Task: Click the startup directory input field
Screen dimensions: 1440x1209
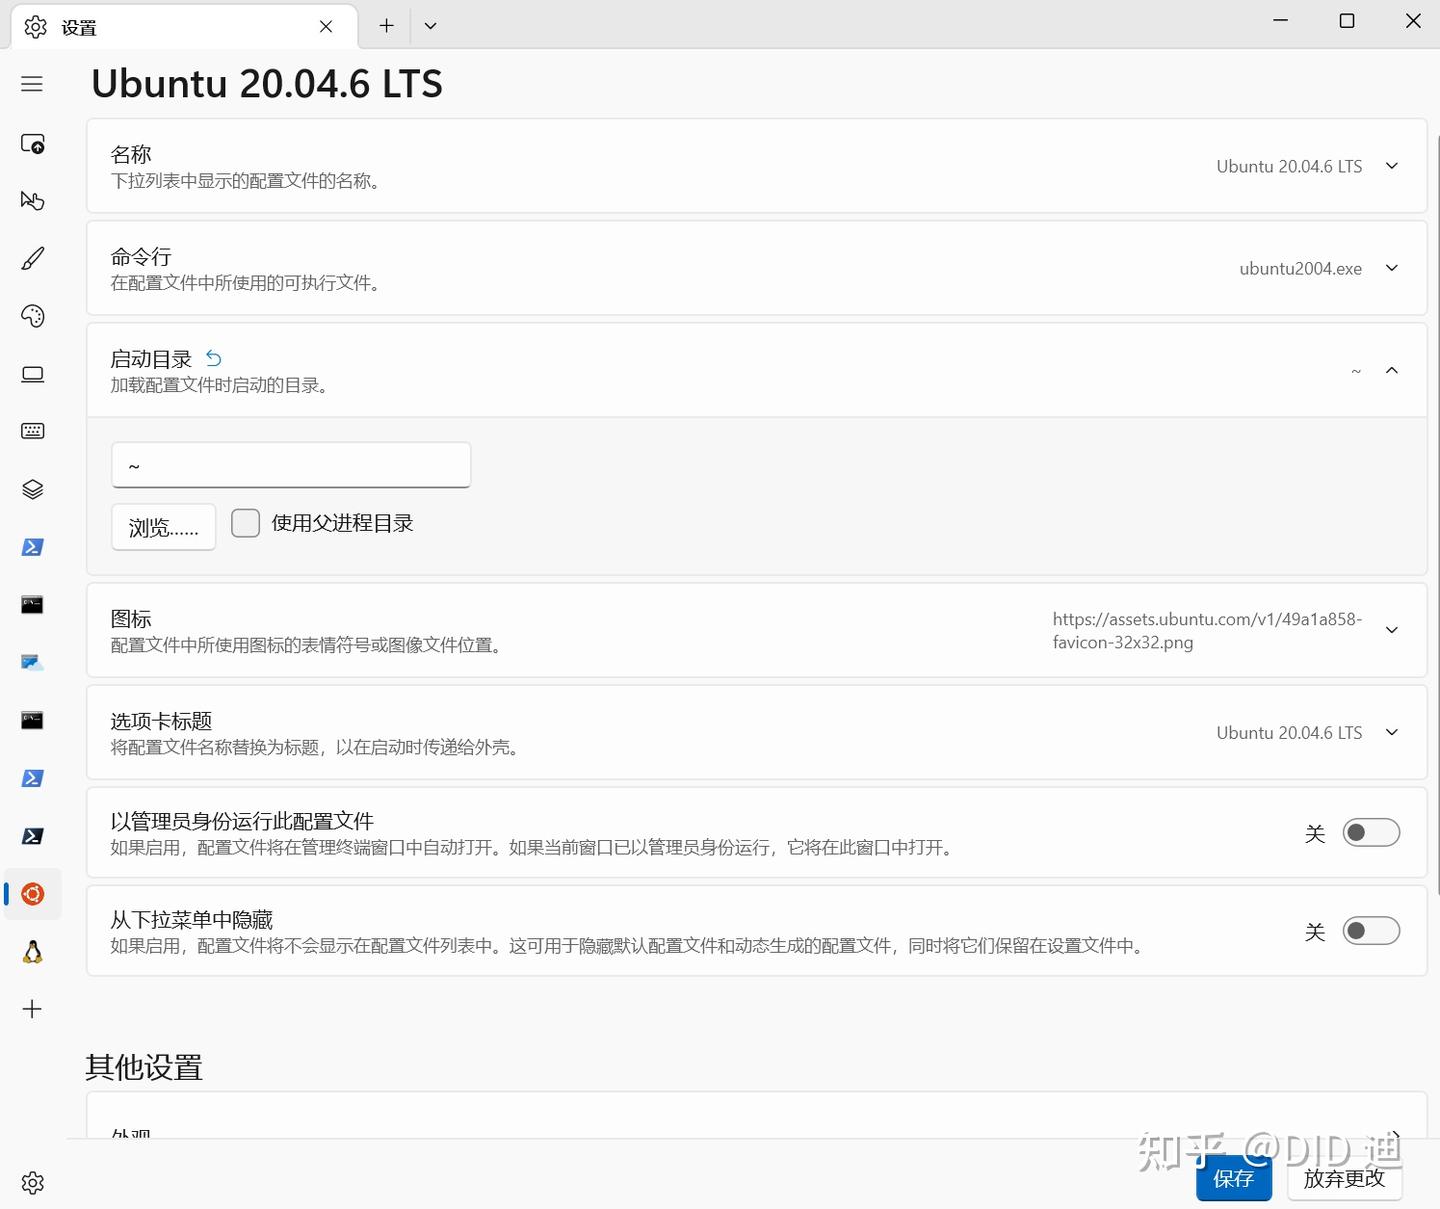Action: tap(290, 465)
